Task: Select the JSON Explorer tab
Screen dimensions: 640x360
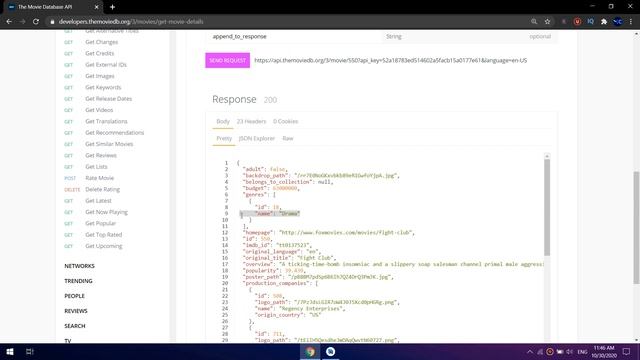Action: (x=257, y=138)
